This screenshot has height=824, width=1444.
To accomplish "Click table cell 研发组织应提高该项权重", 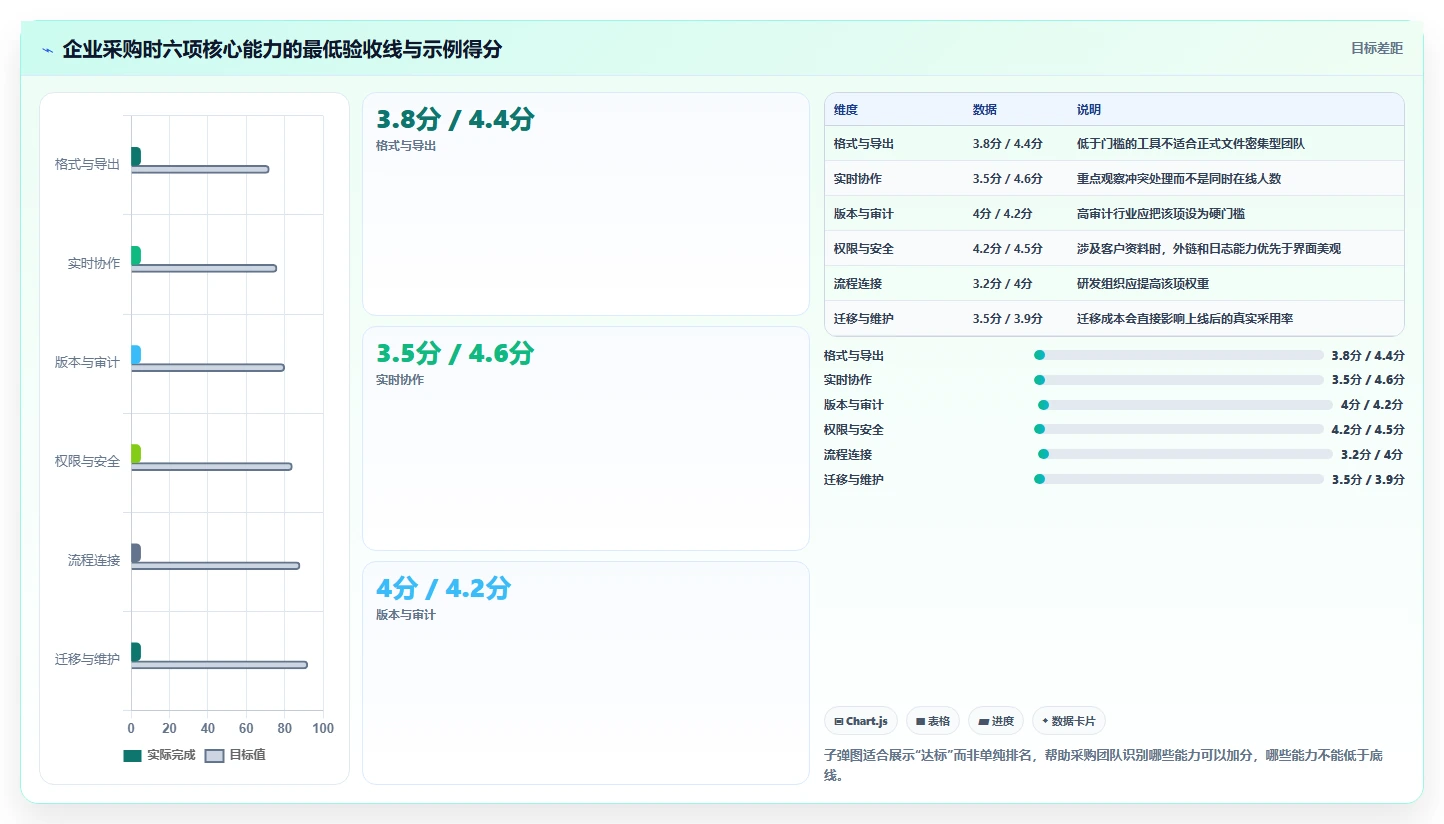I will 1143,284.
